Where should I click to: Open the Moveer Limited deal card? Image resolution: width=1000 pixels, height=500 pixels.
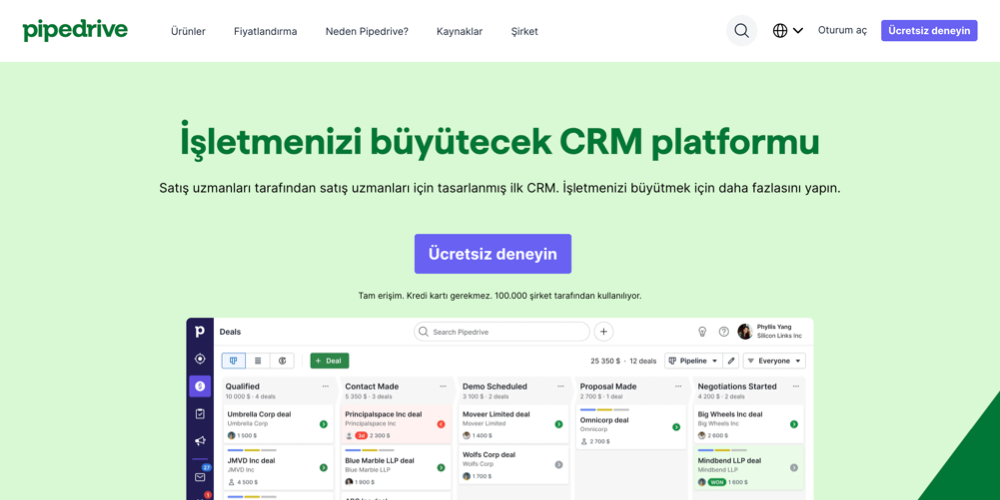click(x=513, y=424)
